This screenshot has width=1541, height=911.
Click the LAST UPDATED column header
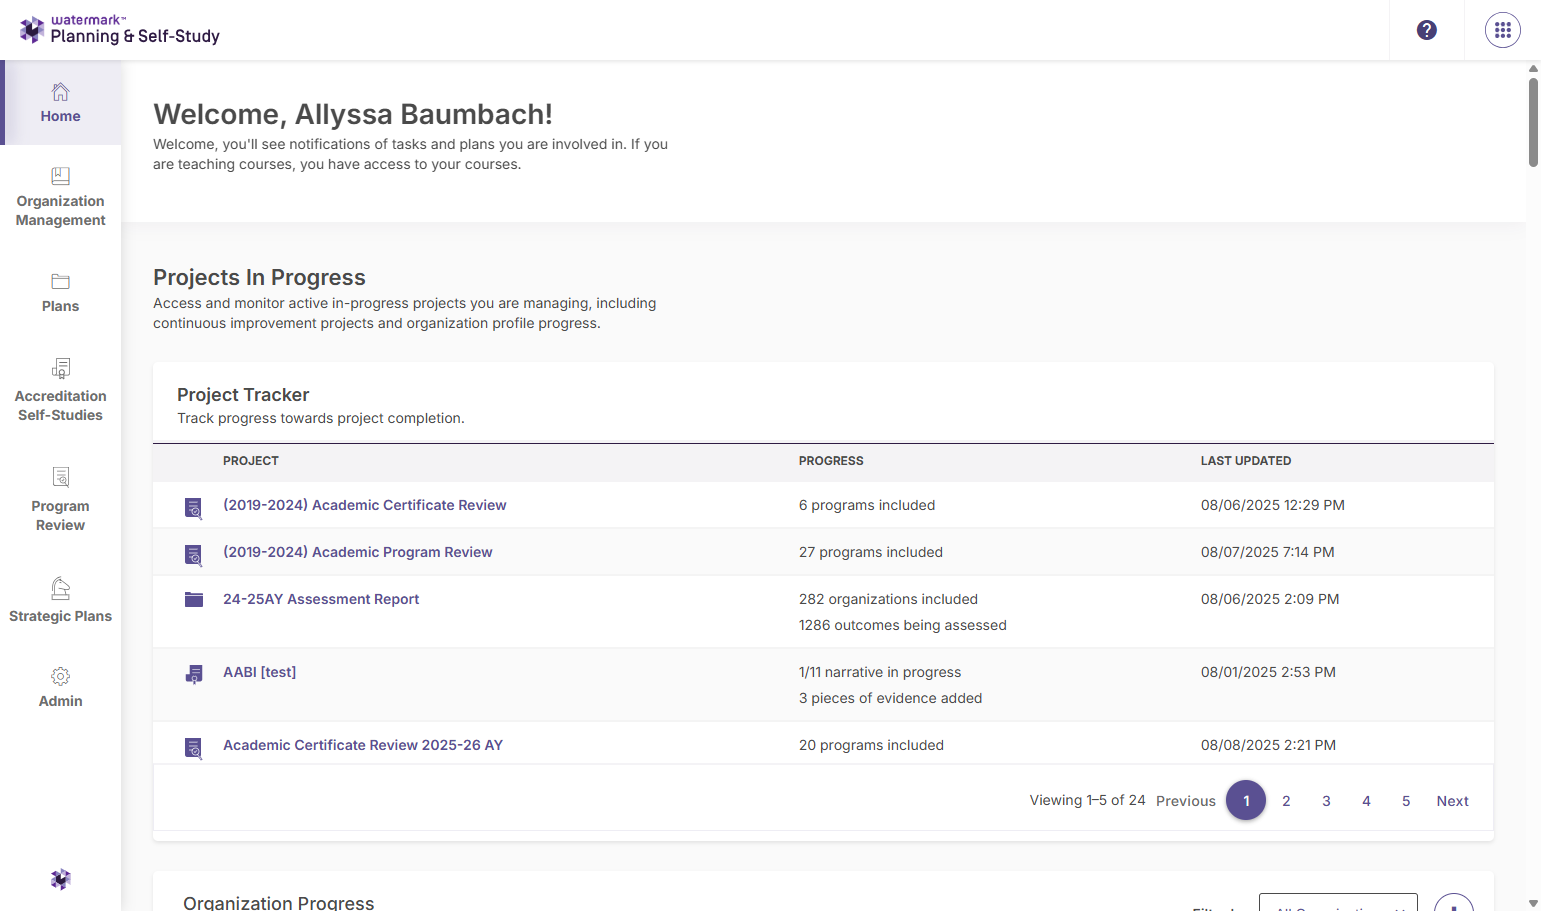point(1246,461)
